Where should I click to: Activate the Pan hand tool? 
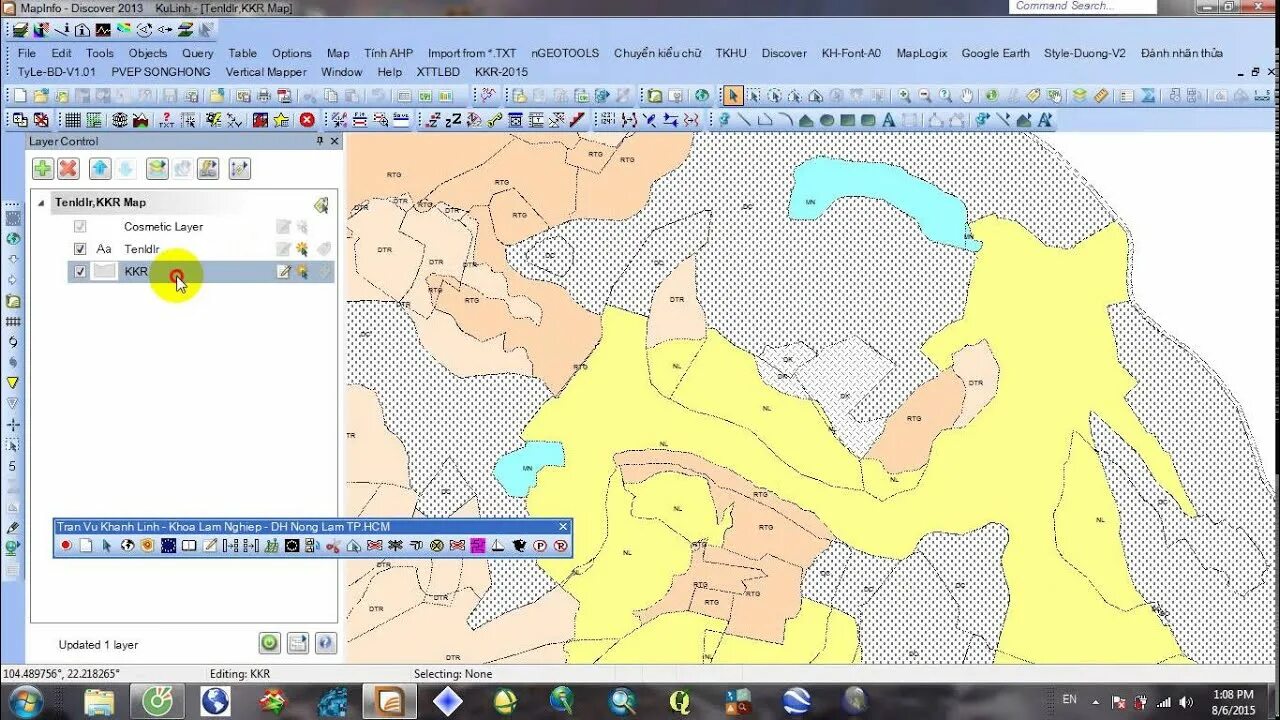point(967,96)
